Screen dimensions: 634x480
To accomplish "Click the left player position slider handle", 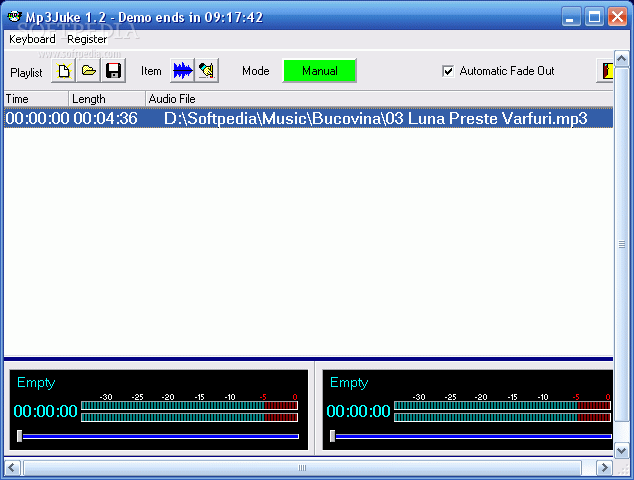I will (x=19, y=436).
